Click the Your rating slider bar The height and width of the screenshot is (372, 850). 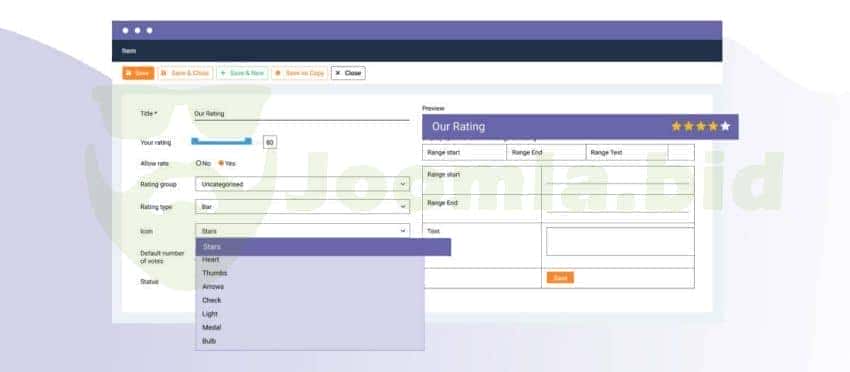[x=221, y=142]
